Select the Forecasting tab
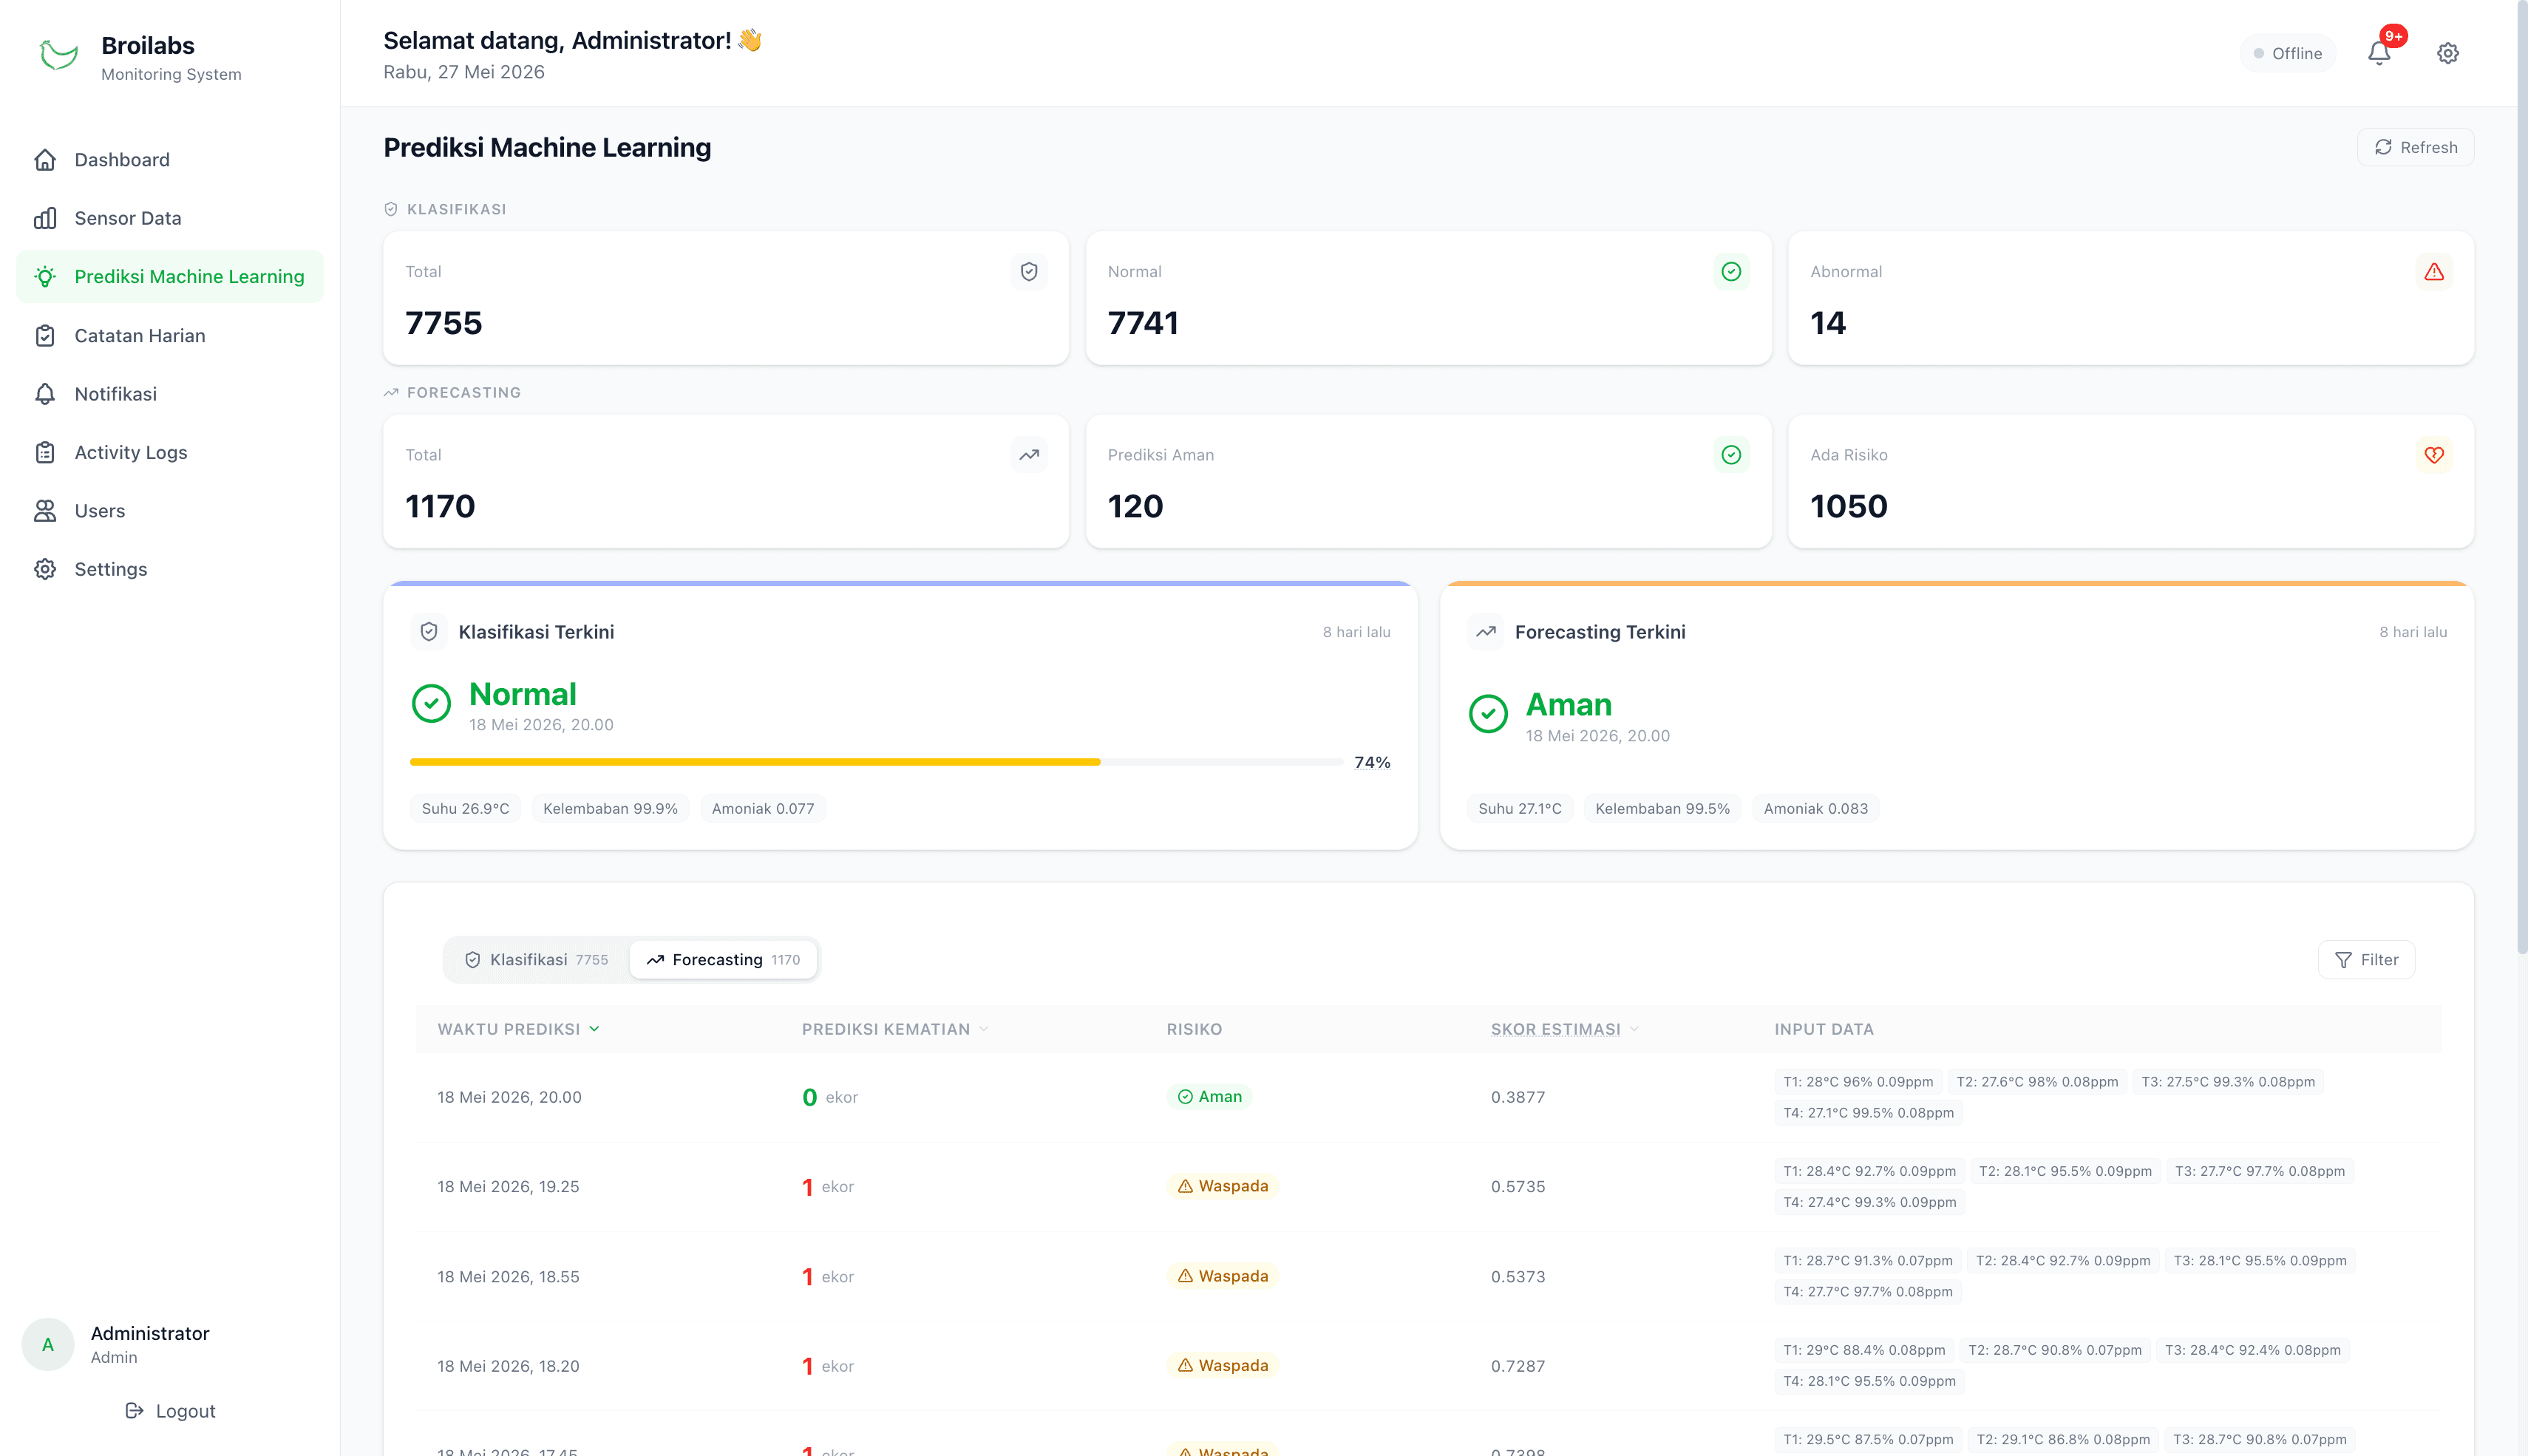The width and height of the screenshot is (2528, 1456). (723, 960)
